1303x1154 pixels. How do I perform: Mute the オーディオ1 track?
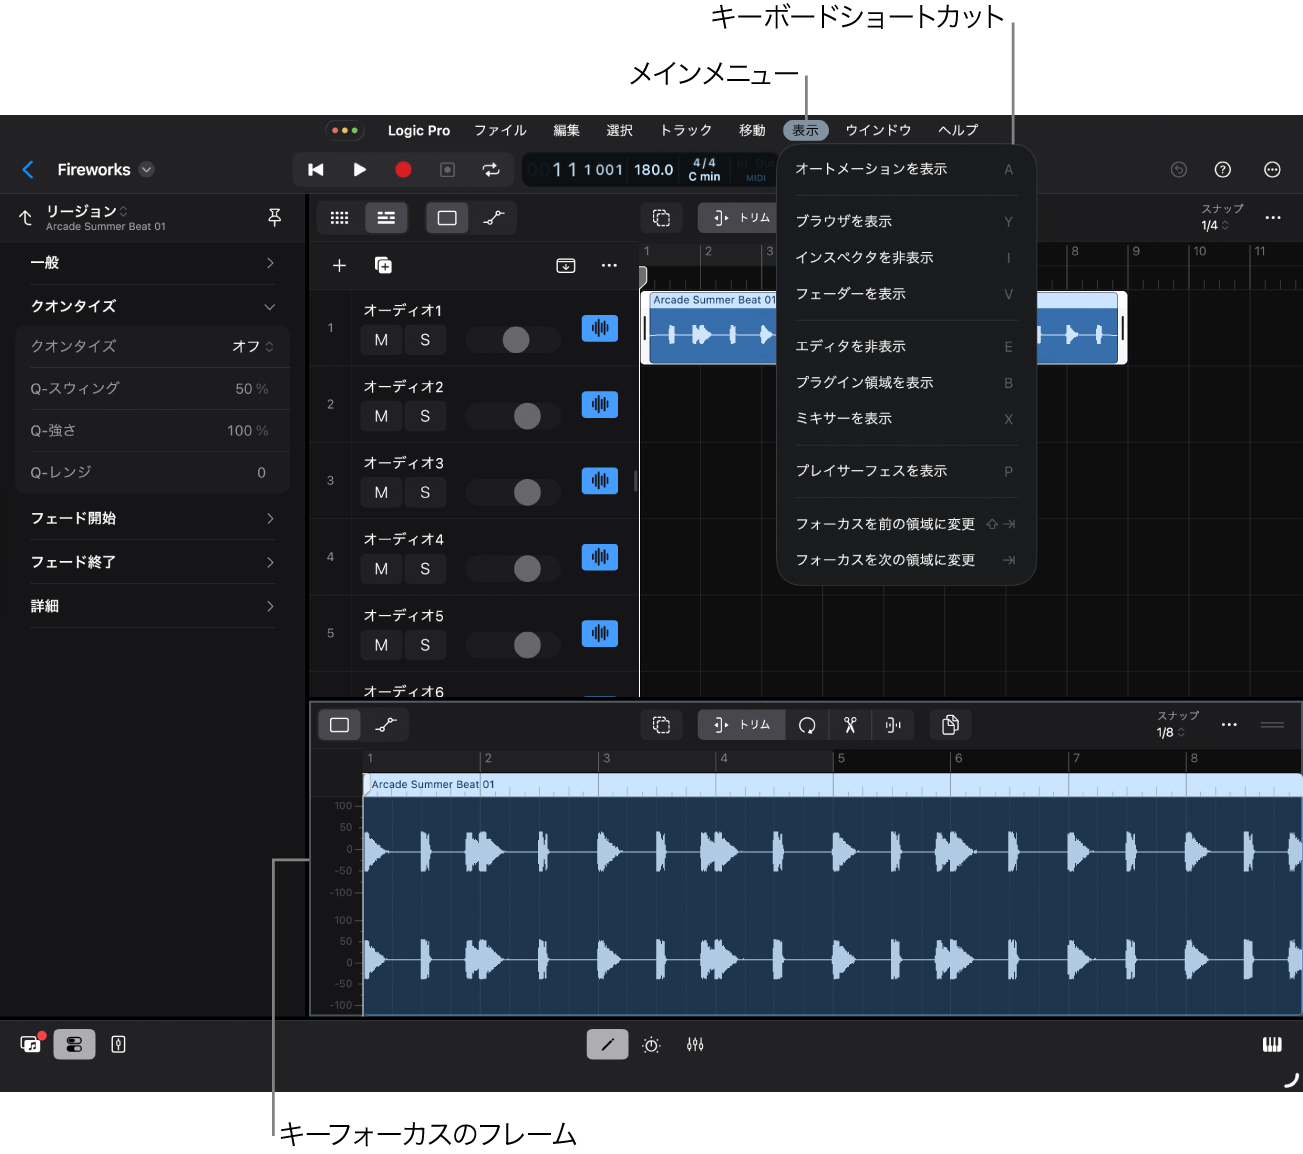click(x=381, y=340)
